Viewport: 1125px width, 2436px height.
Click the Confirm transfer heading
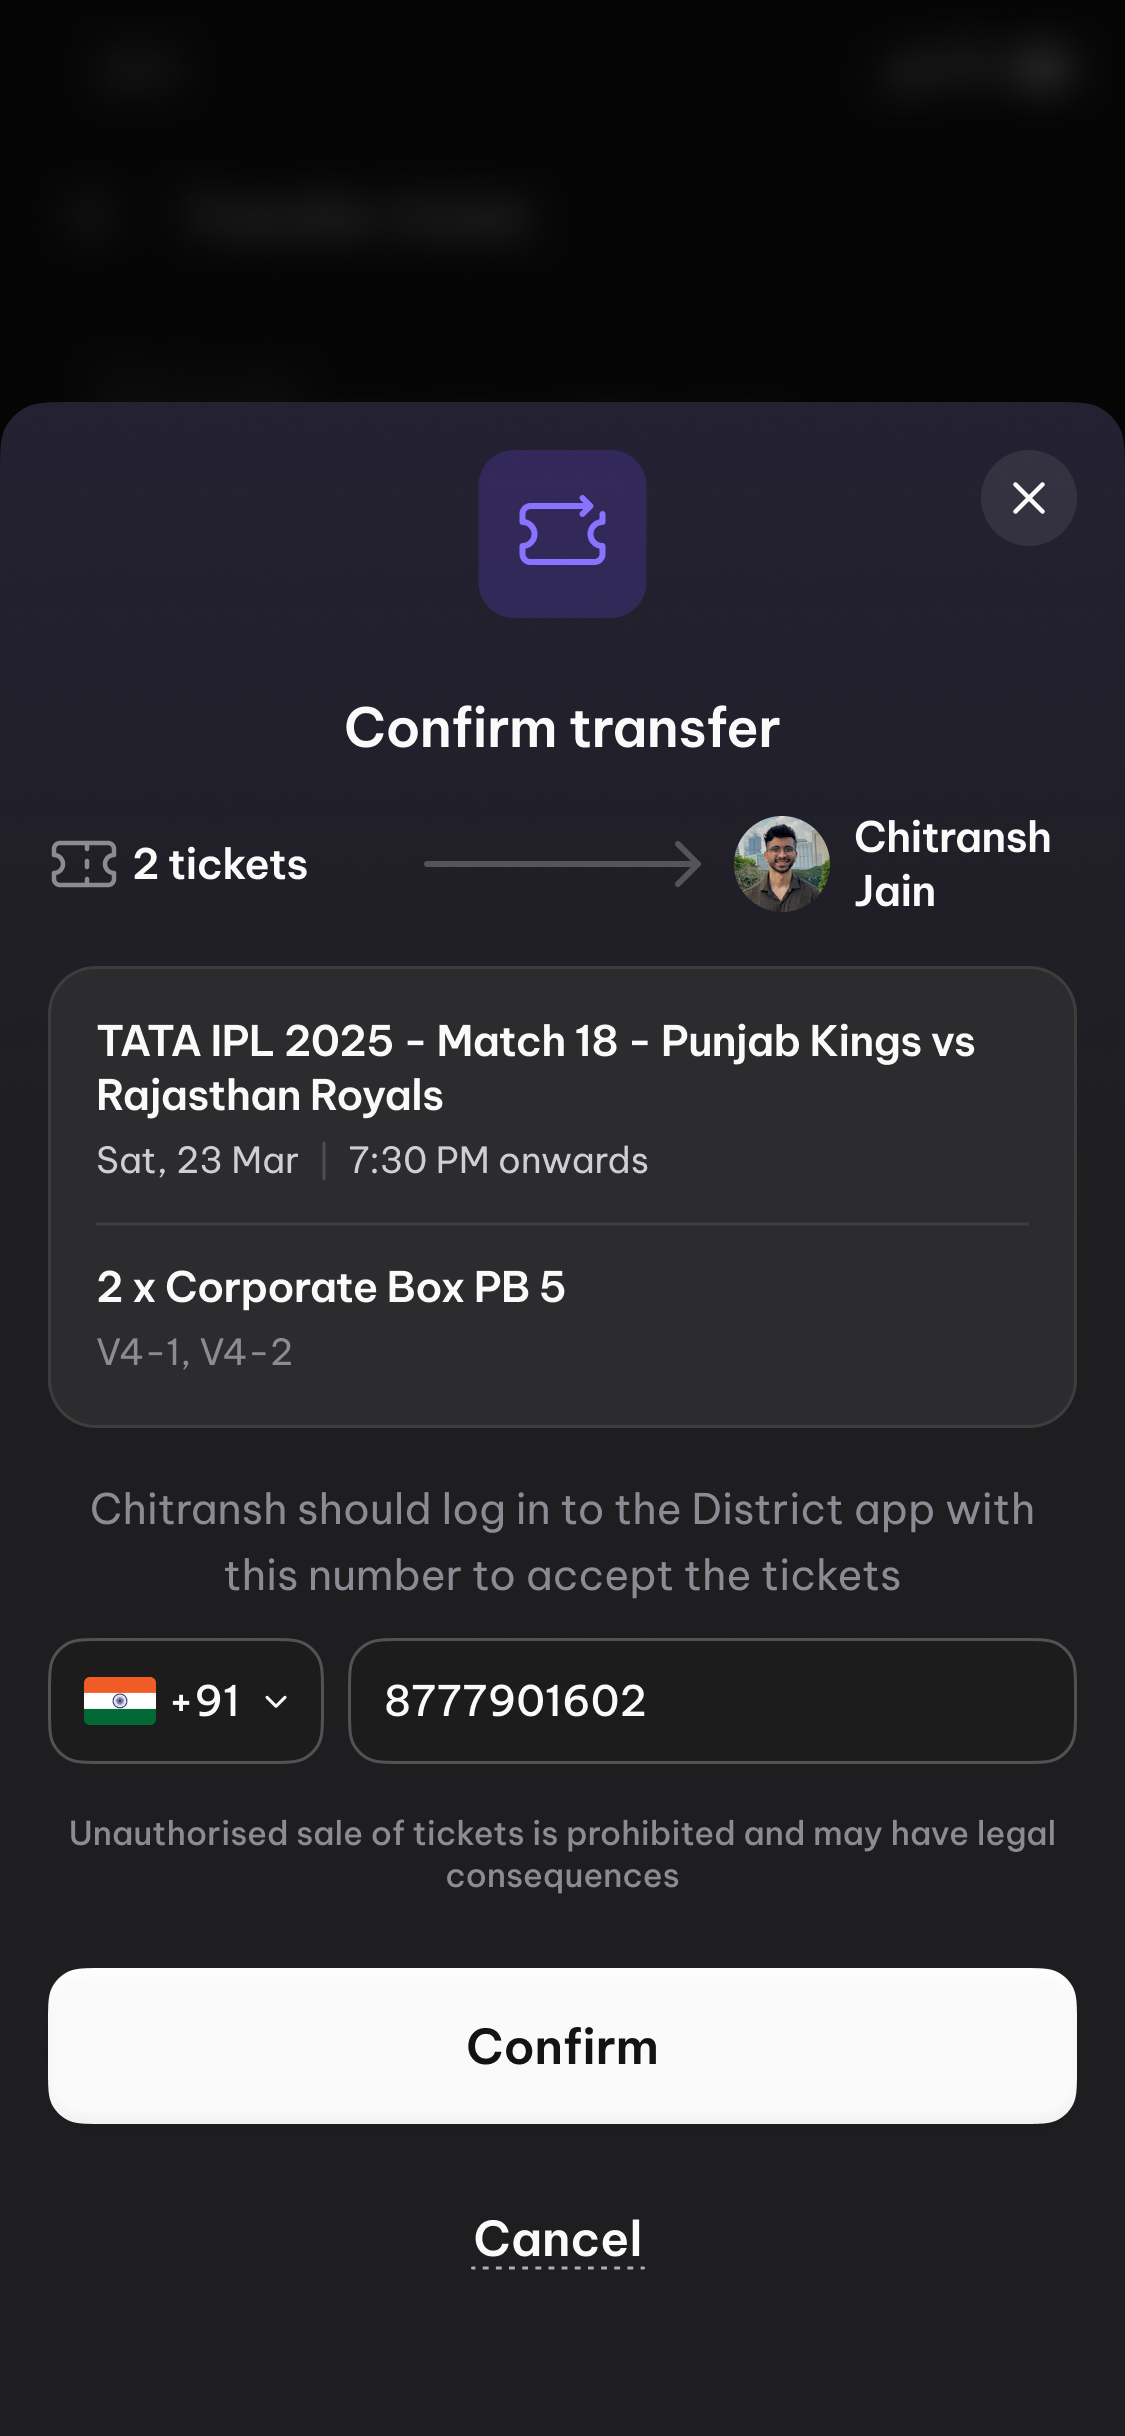(x=562, y=727)
